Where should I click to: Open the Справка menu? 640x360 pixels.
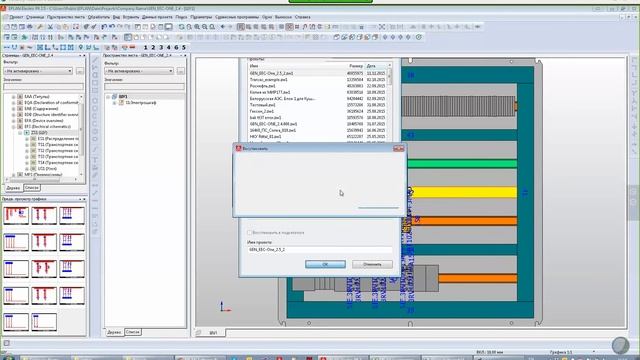pos(302,17)
